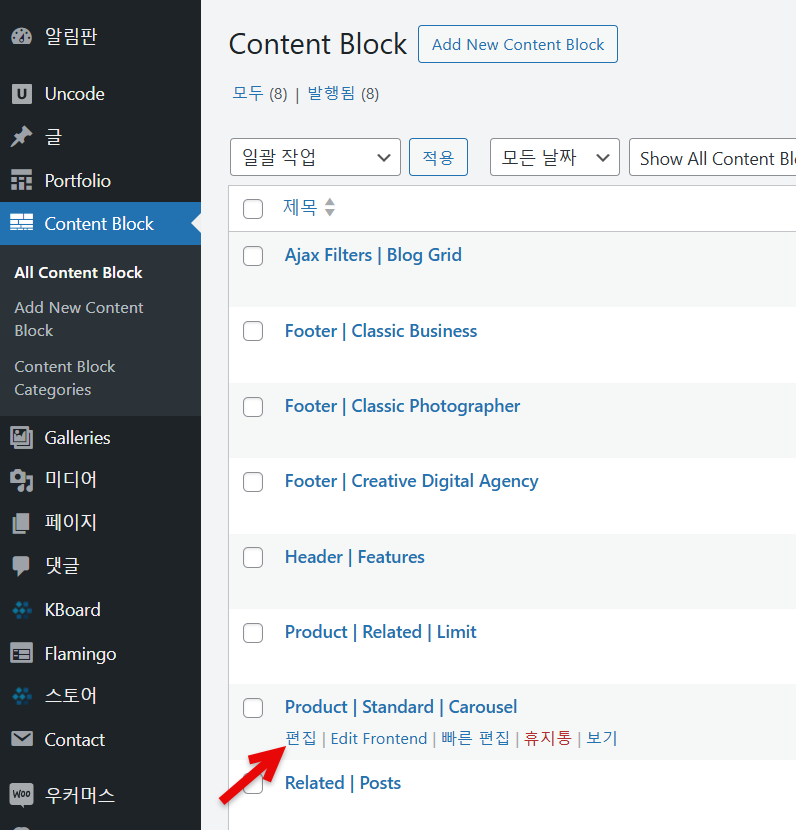Tick the select-all checkbox beside 제목

253,209
